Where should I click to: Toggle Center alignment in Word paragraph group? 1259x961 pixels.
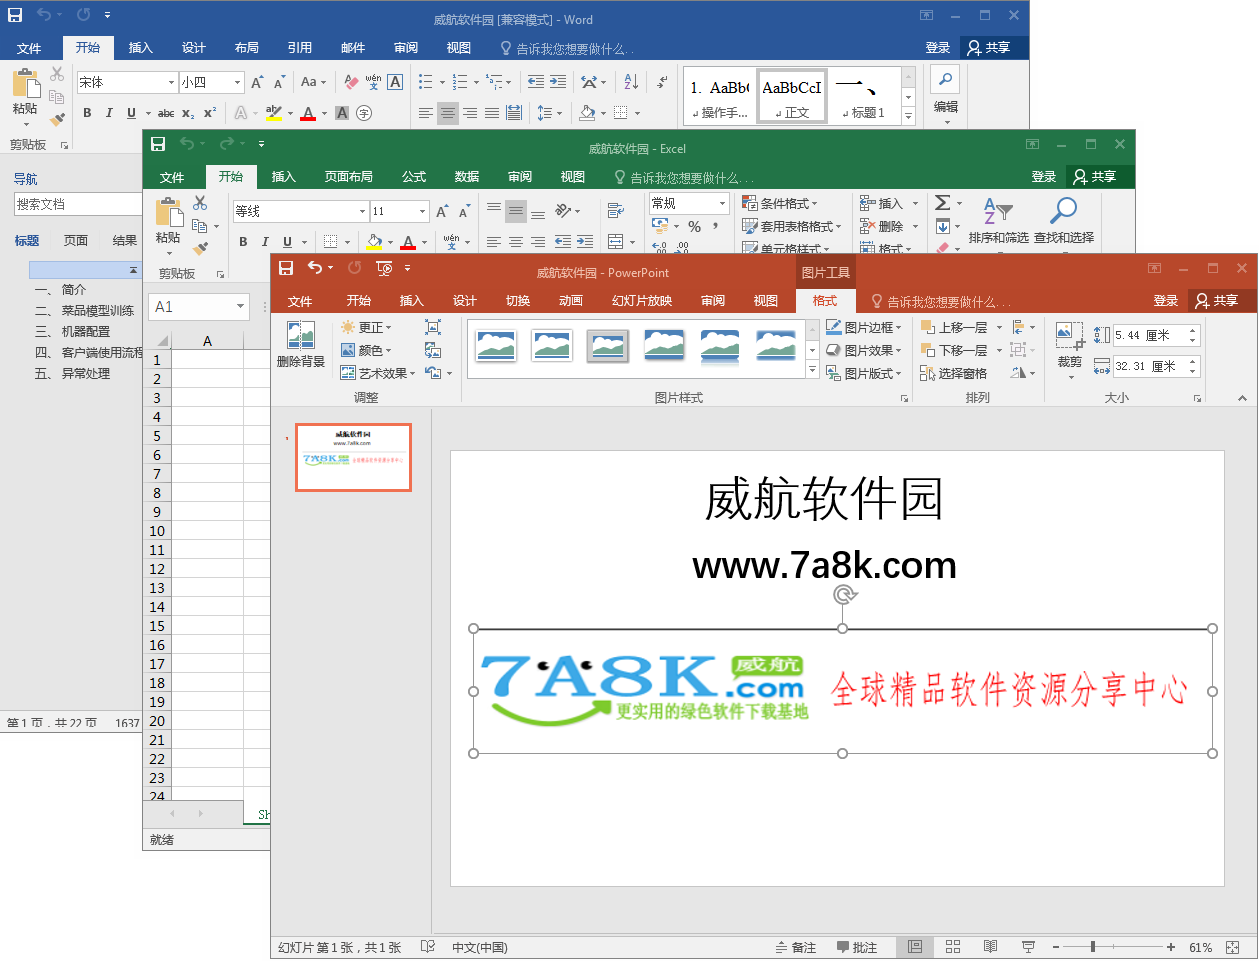[x=448, y=113]
